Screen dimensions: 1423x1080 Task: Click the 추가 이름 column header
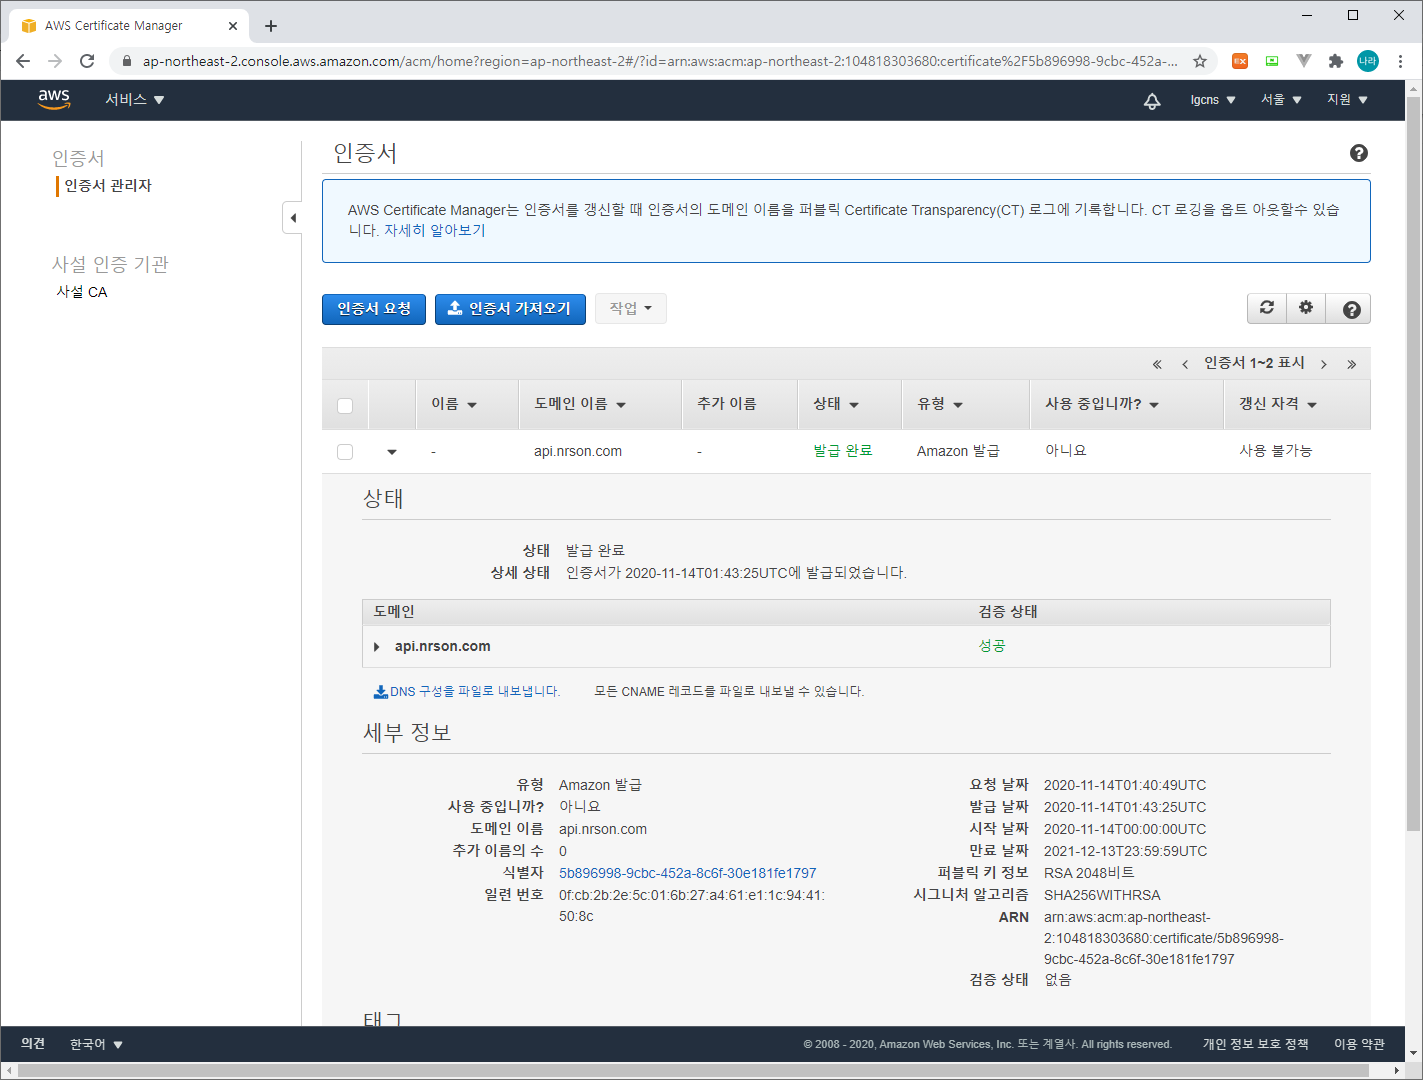(x=727, y=404)
